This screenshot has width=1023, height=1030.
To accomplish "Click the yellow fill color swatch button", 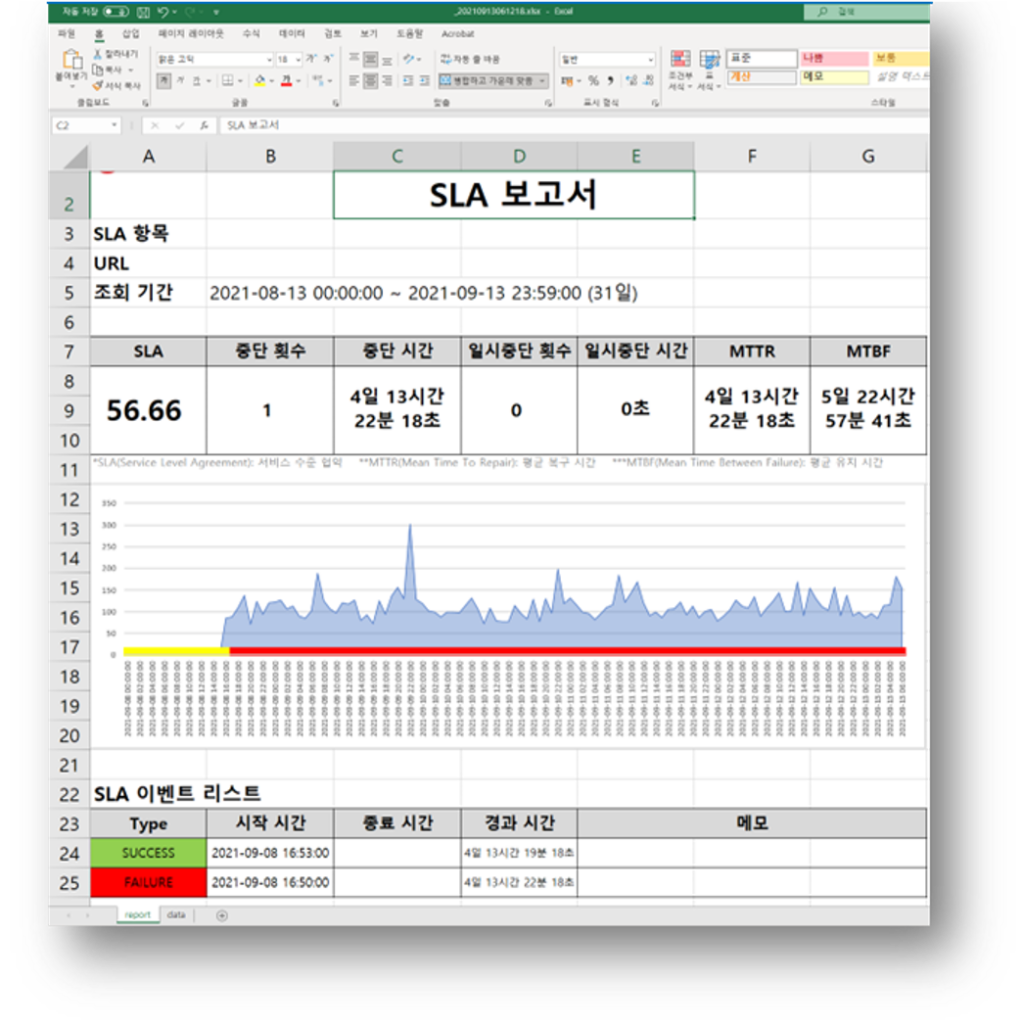I will pyautogui.click(x=260, y=81).
